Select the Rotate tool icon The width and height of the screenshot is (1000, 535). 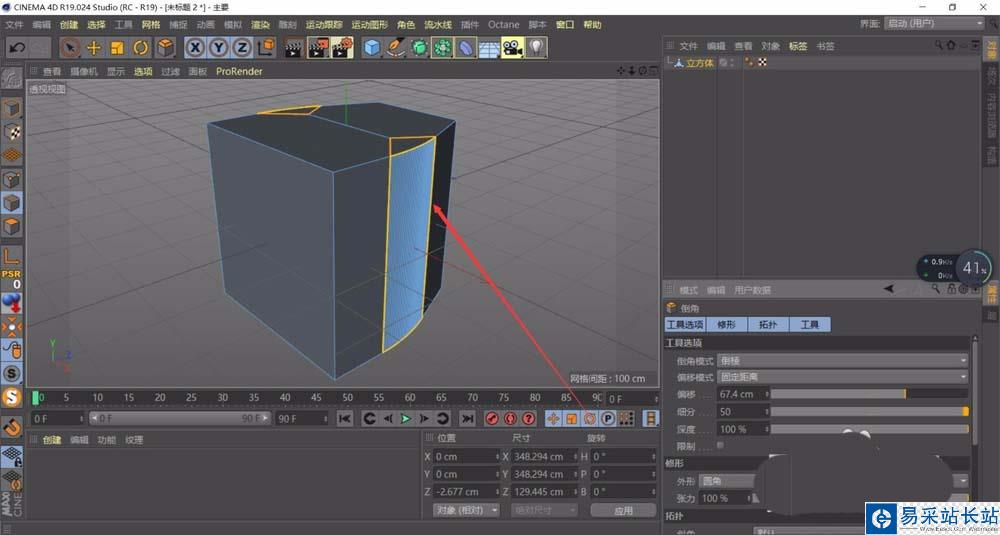pyautogui.click(x=141, y=47)
